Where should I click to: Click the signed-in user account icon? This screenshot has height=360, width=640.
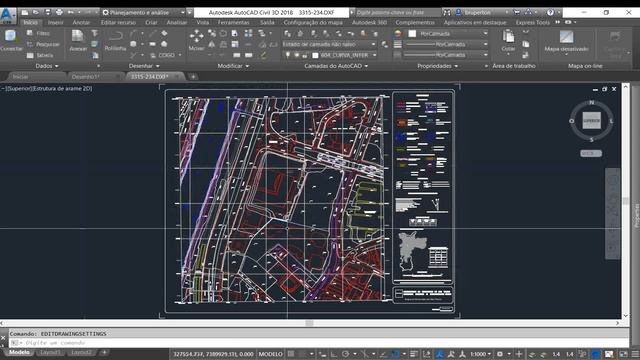(459, 12)
